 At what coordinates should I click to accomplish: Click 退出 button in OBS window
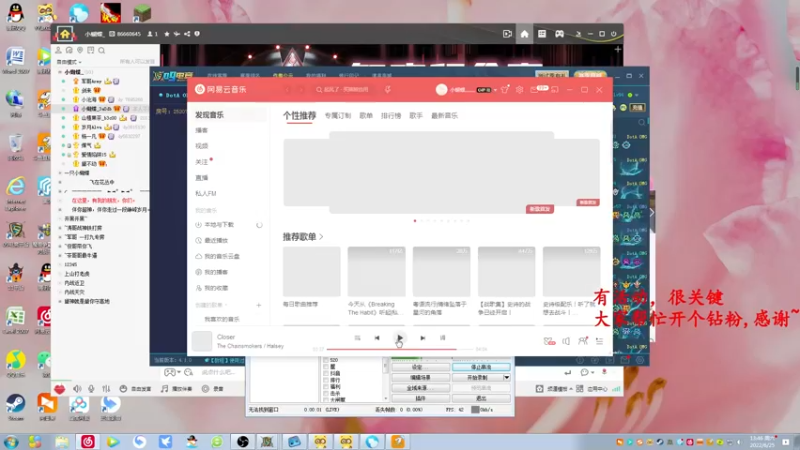481,398
